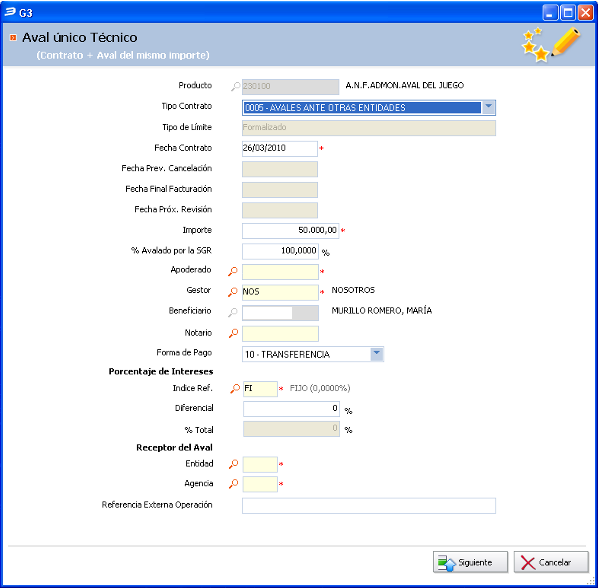Expand the Tipo Contrato dropdown arrow
The image size is (598, 588).
[x=488, y=107]
